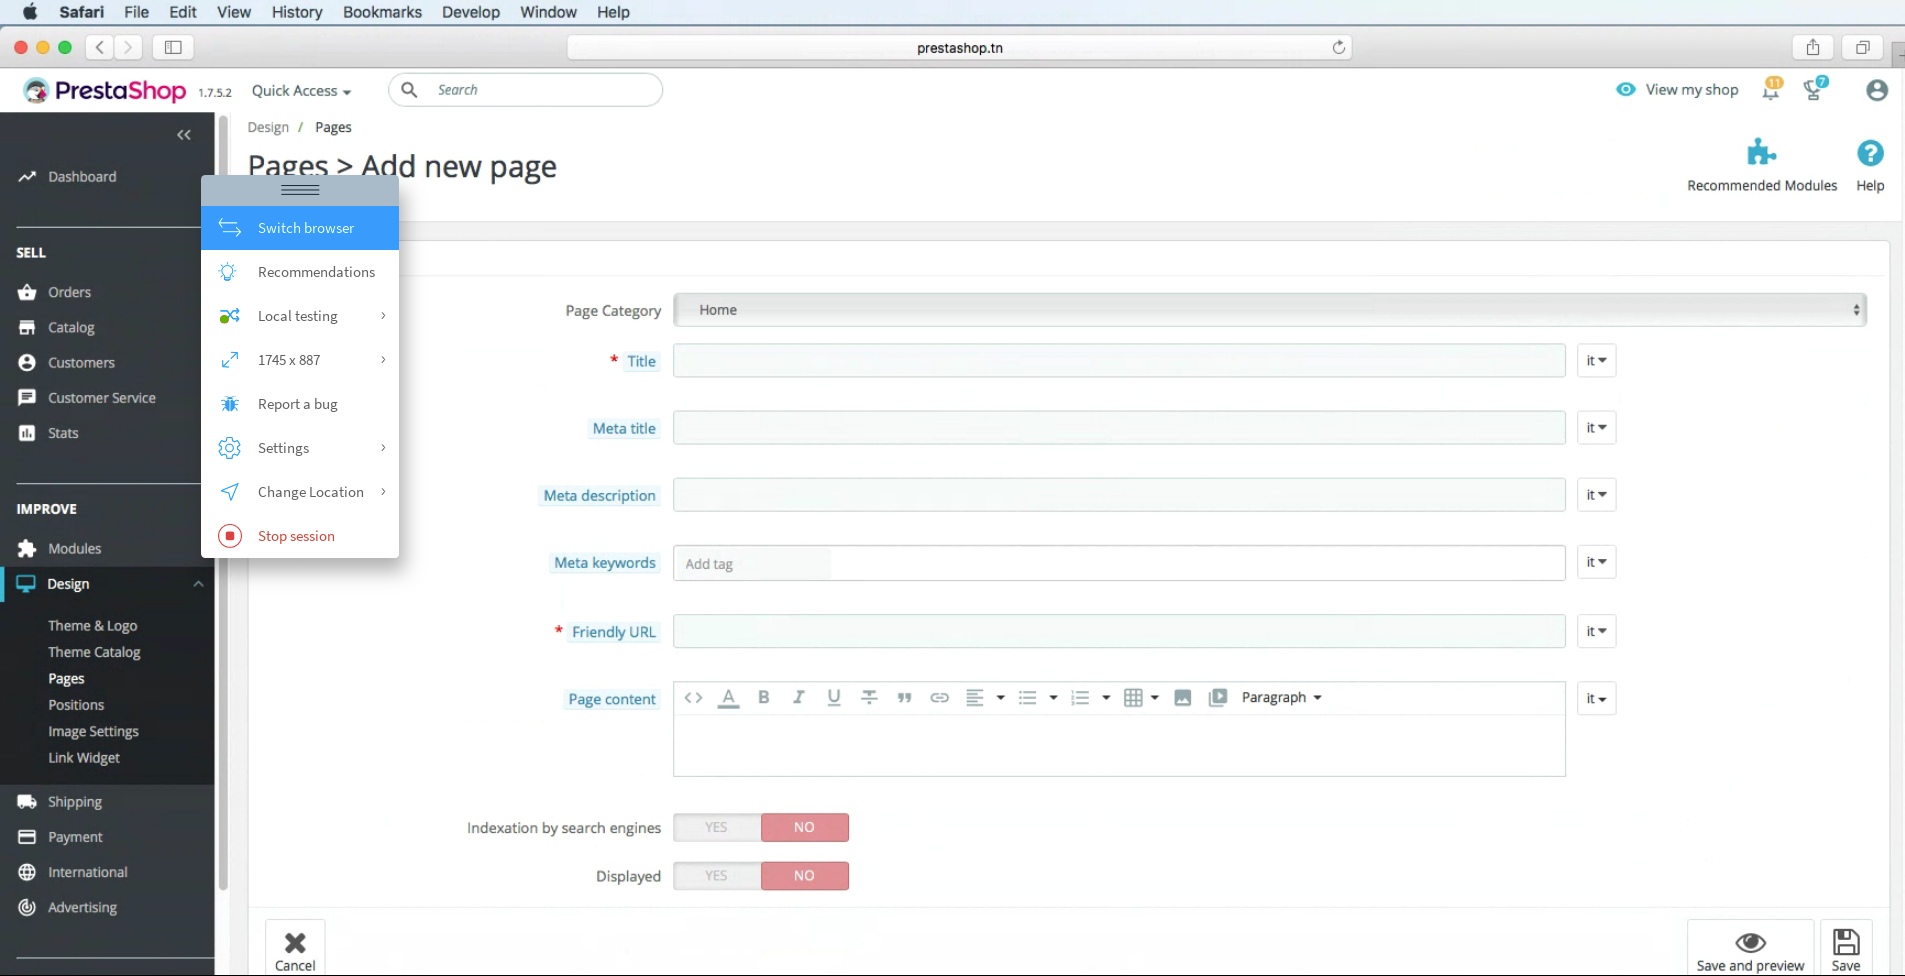
Task: Click the Cancel button
Action: pos(295,948)
